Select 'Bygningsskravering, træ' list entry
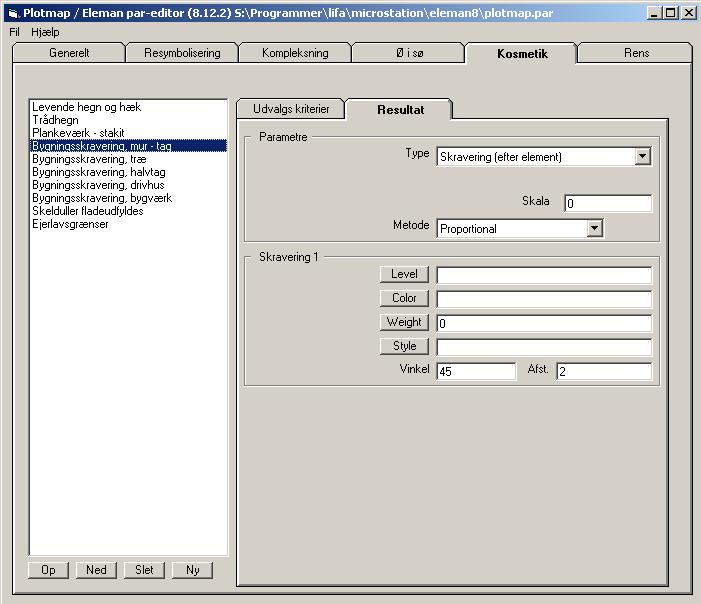Image resolution: width=701 pixels, height=604 pixels. [128, 159]
